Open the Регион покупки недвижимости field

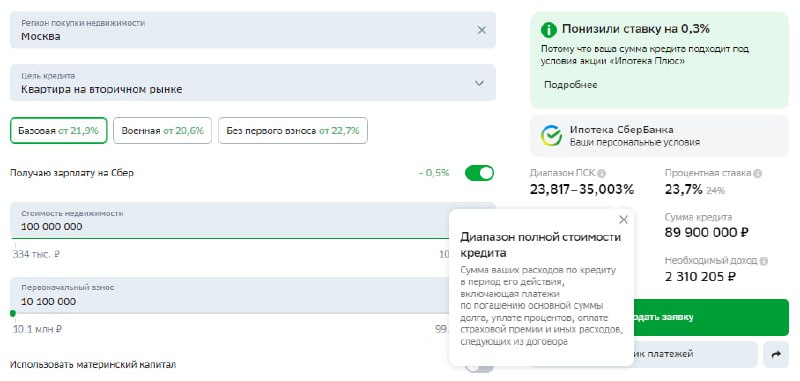click(x=253, y=30)
